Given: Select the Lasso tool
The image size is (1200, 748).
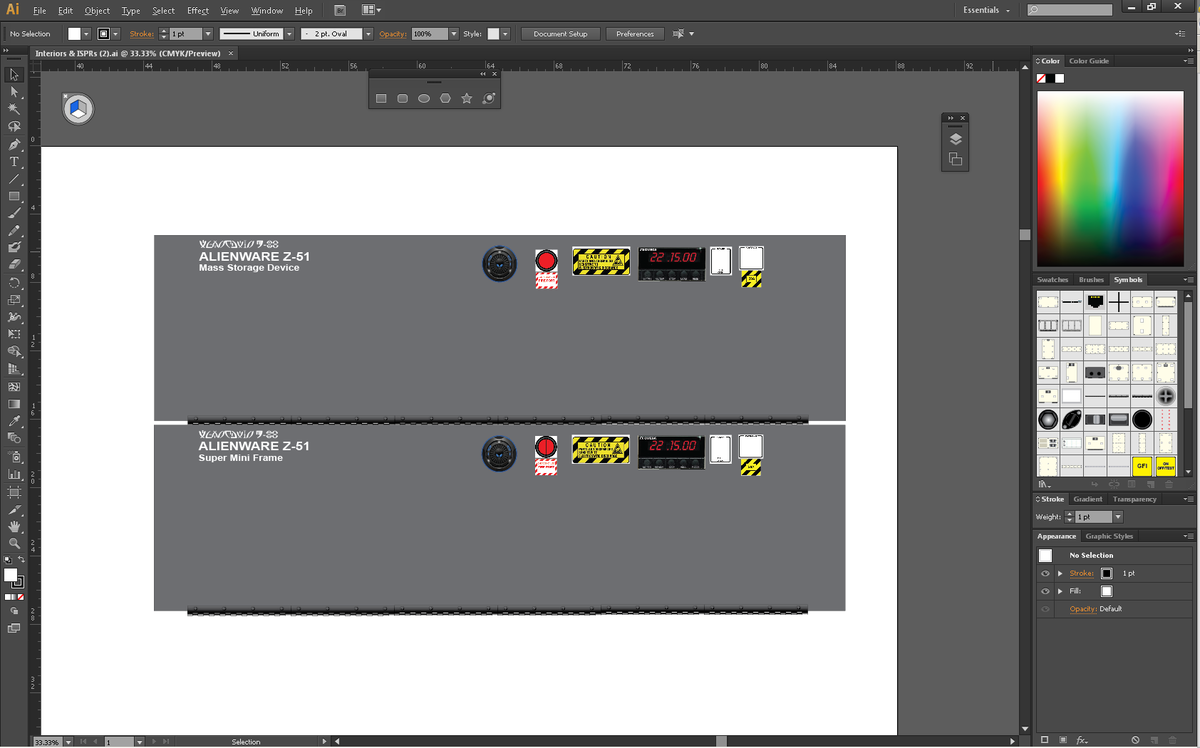Looking at the screenshot, I should [x=14, y=126].
